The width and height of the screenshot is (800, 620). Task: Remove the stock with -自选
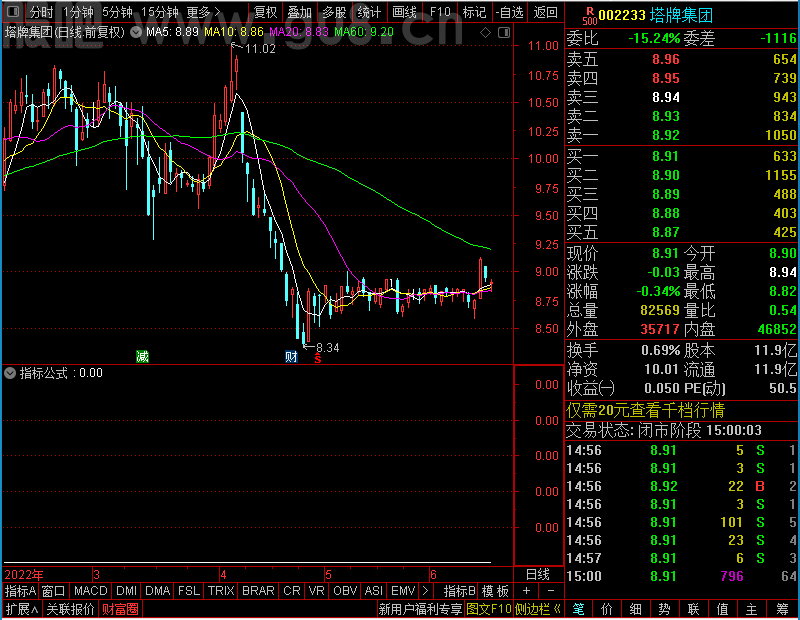pyautogui.click(x=510, y=12)
